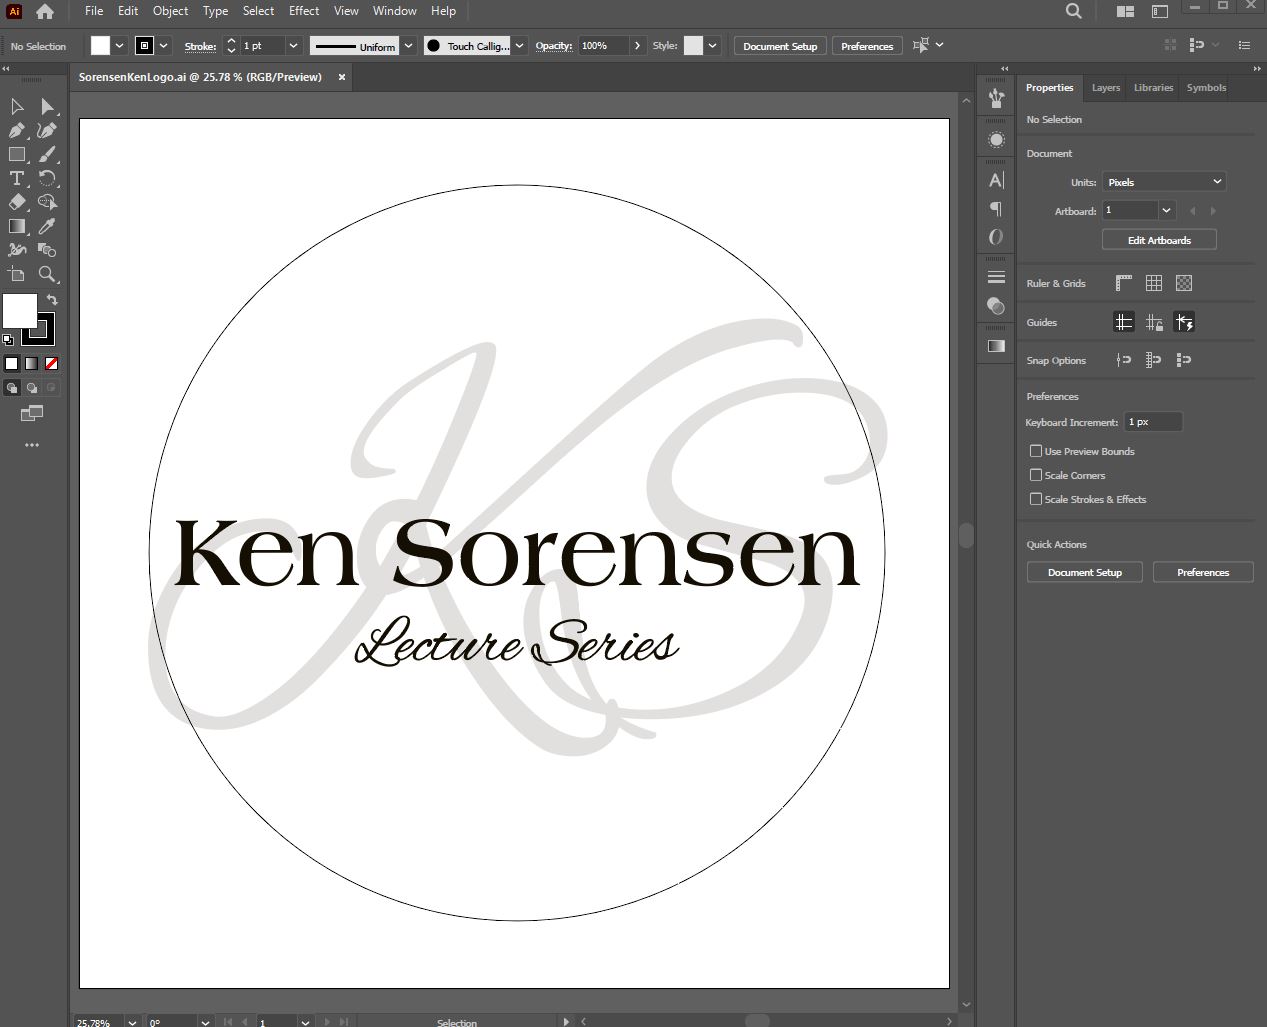
Task: Enable Use Preview Bounds checkbox
Action: [1036, 451]
